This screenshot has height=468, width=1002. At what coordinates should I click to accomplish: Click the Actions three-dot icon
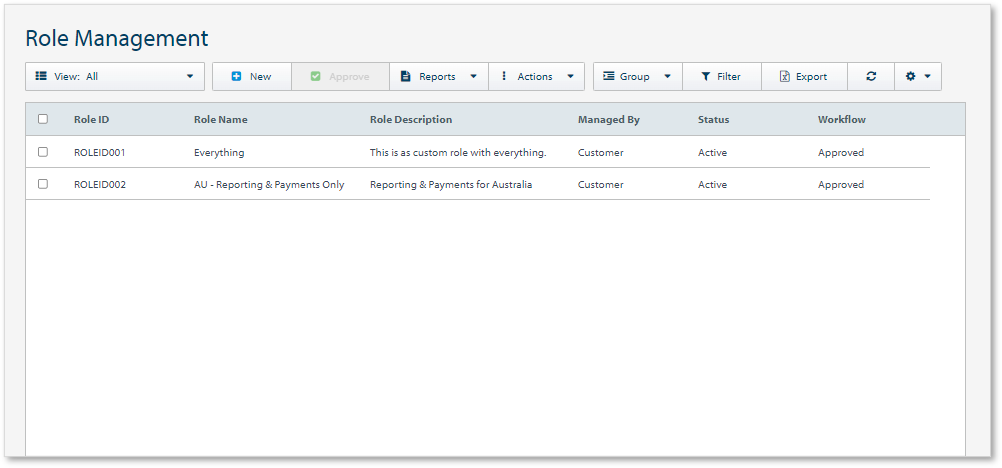click(504, 77)
